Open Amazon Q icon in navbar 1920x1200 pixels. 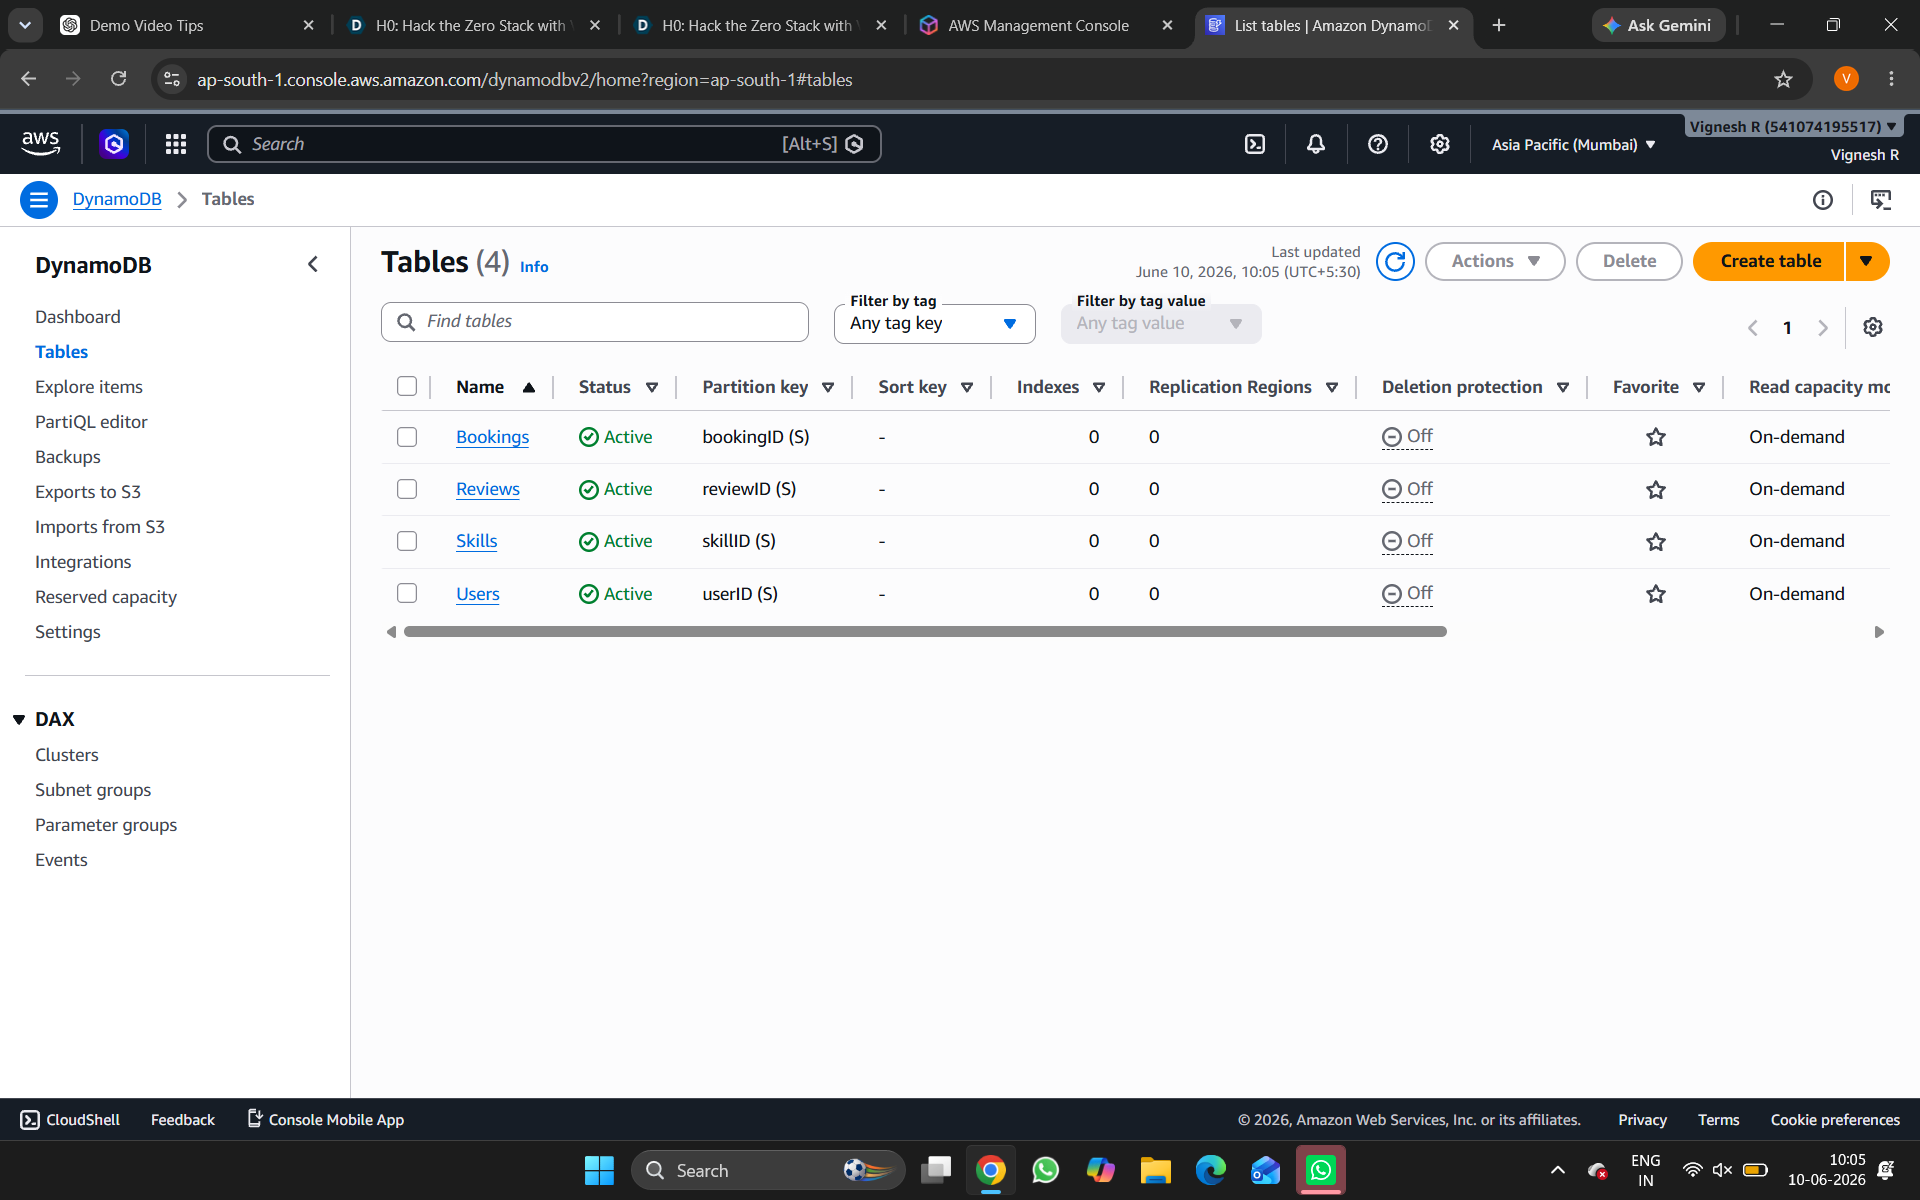coord(114,144)
